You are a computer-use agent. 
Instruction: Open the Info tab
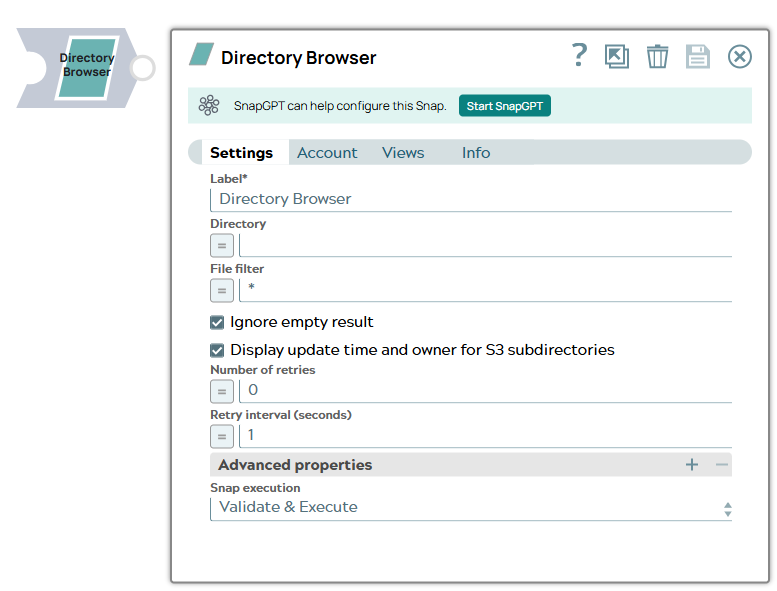pyautogui.click(x=476, y=153)
